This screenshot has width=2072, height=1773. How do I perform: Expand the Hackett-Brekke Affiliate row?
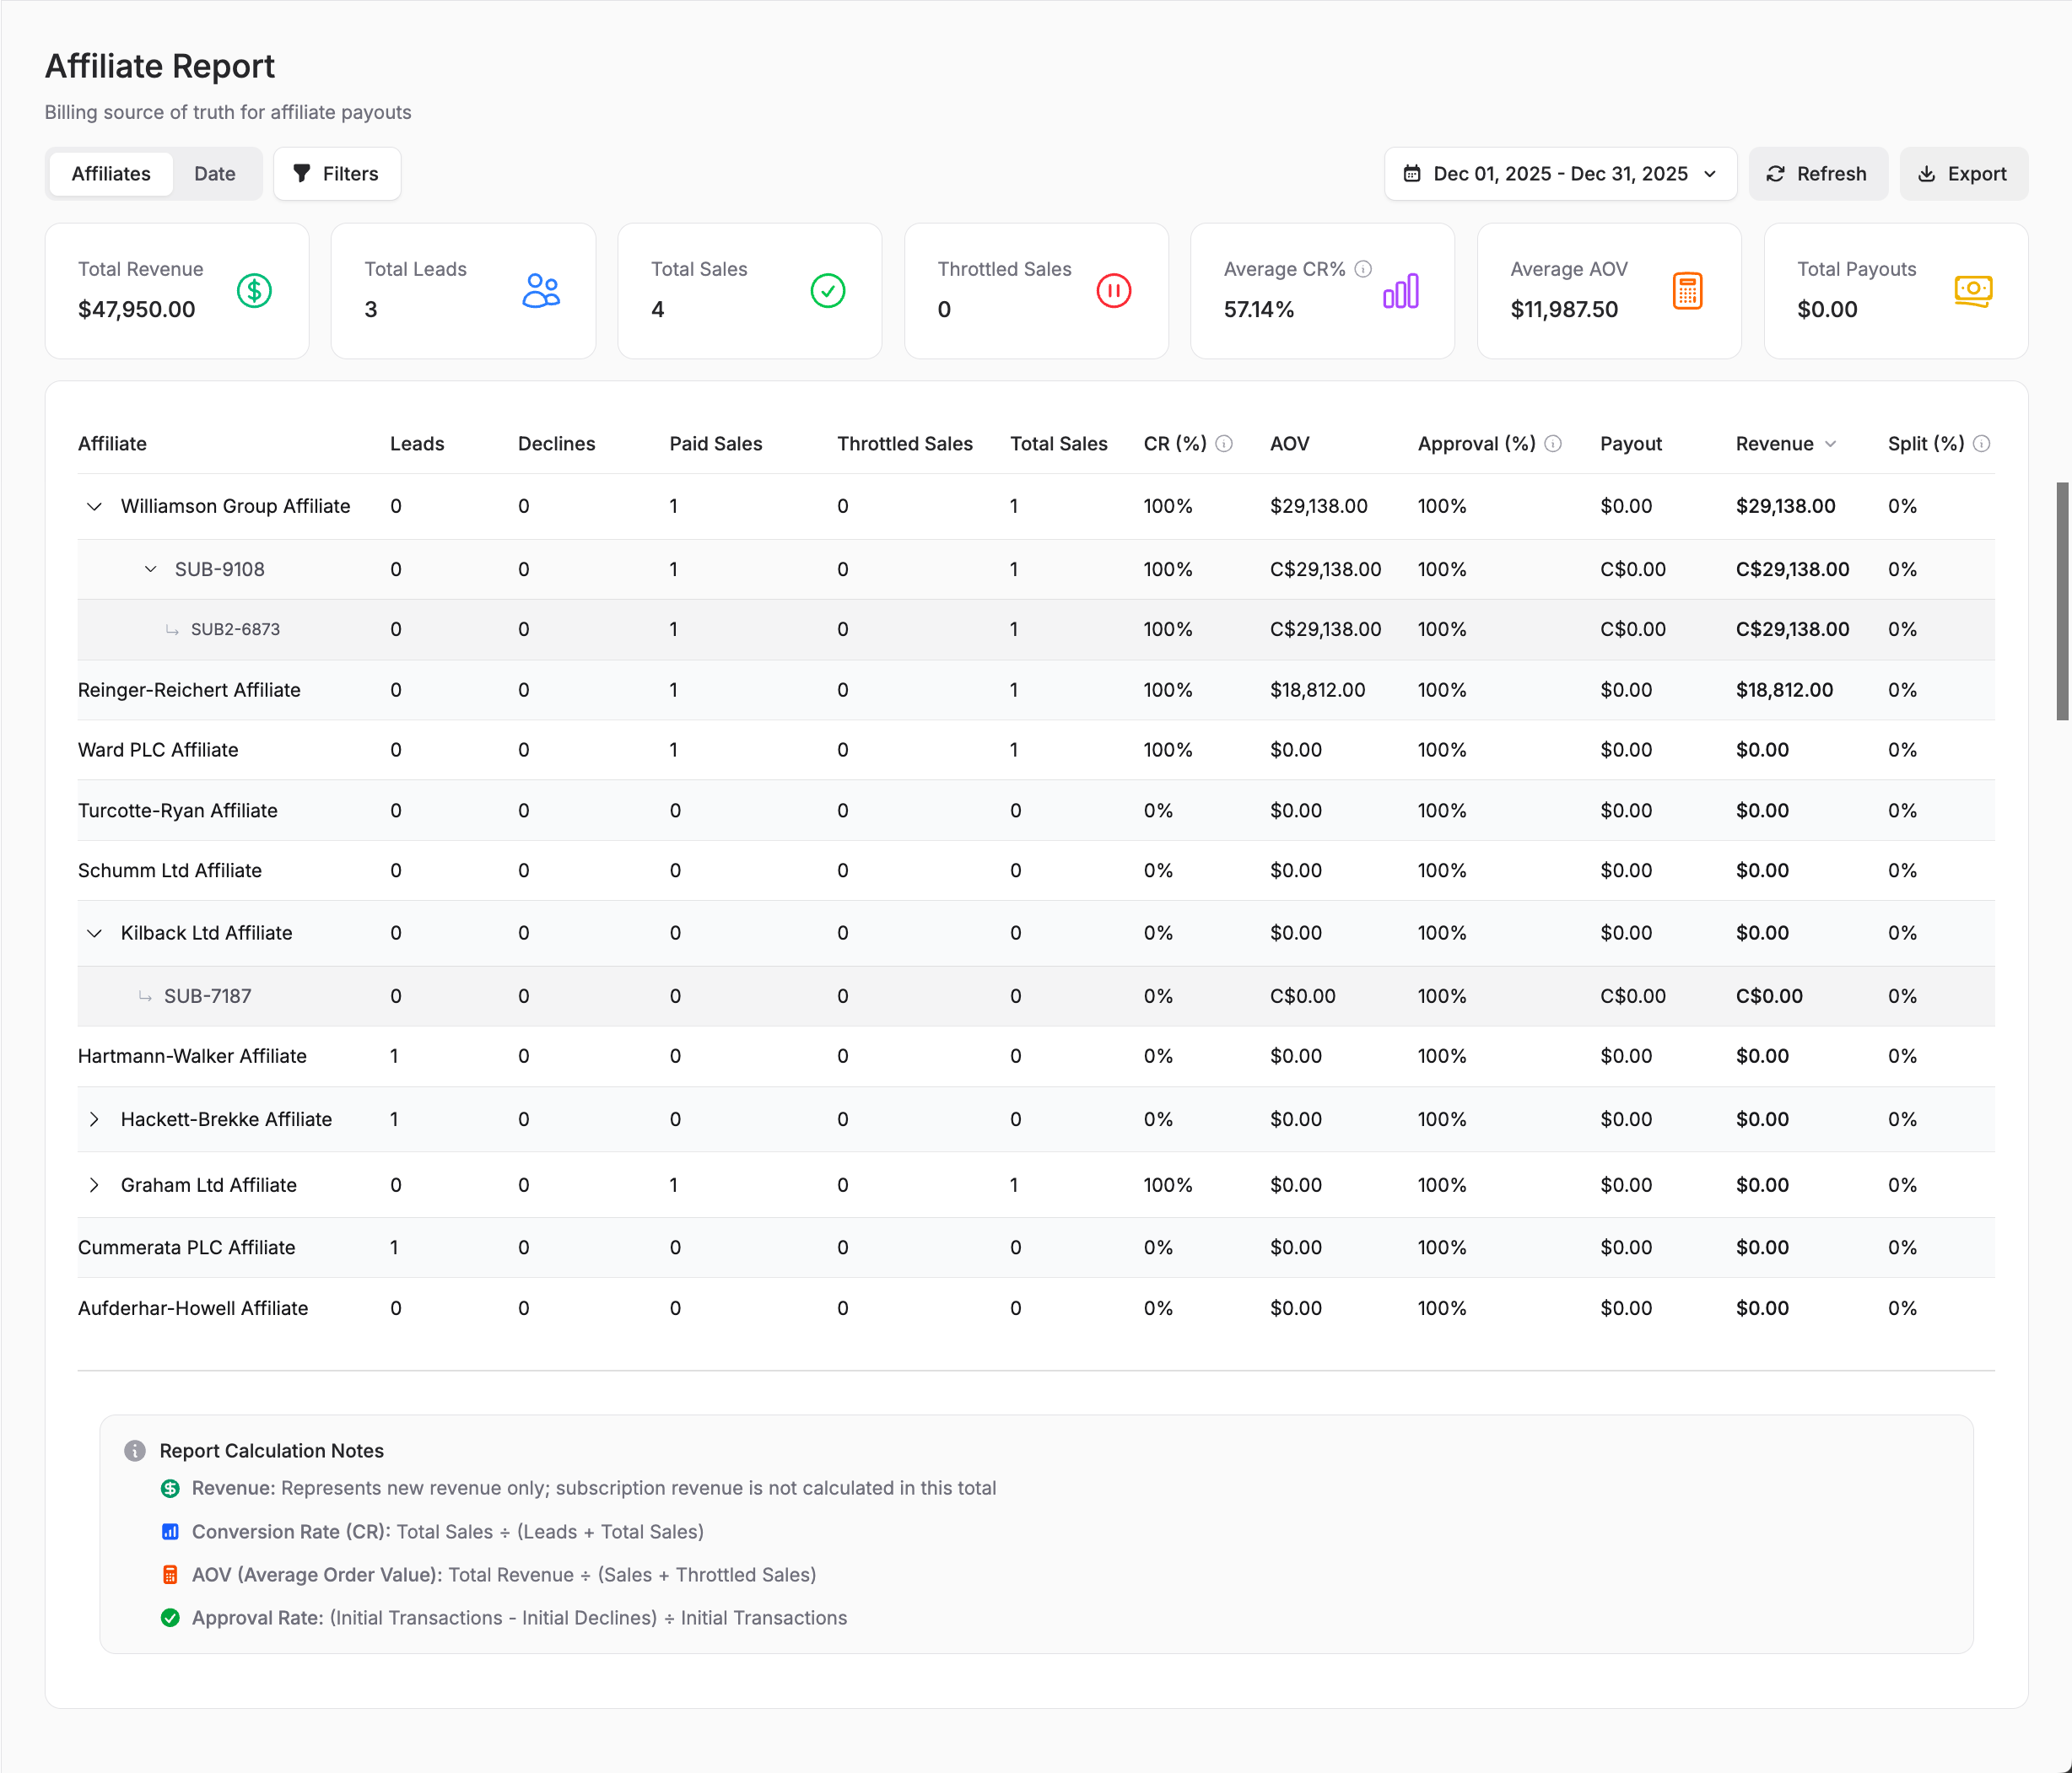94,1120
